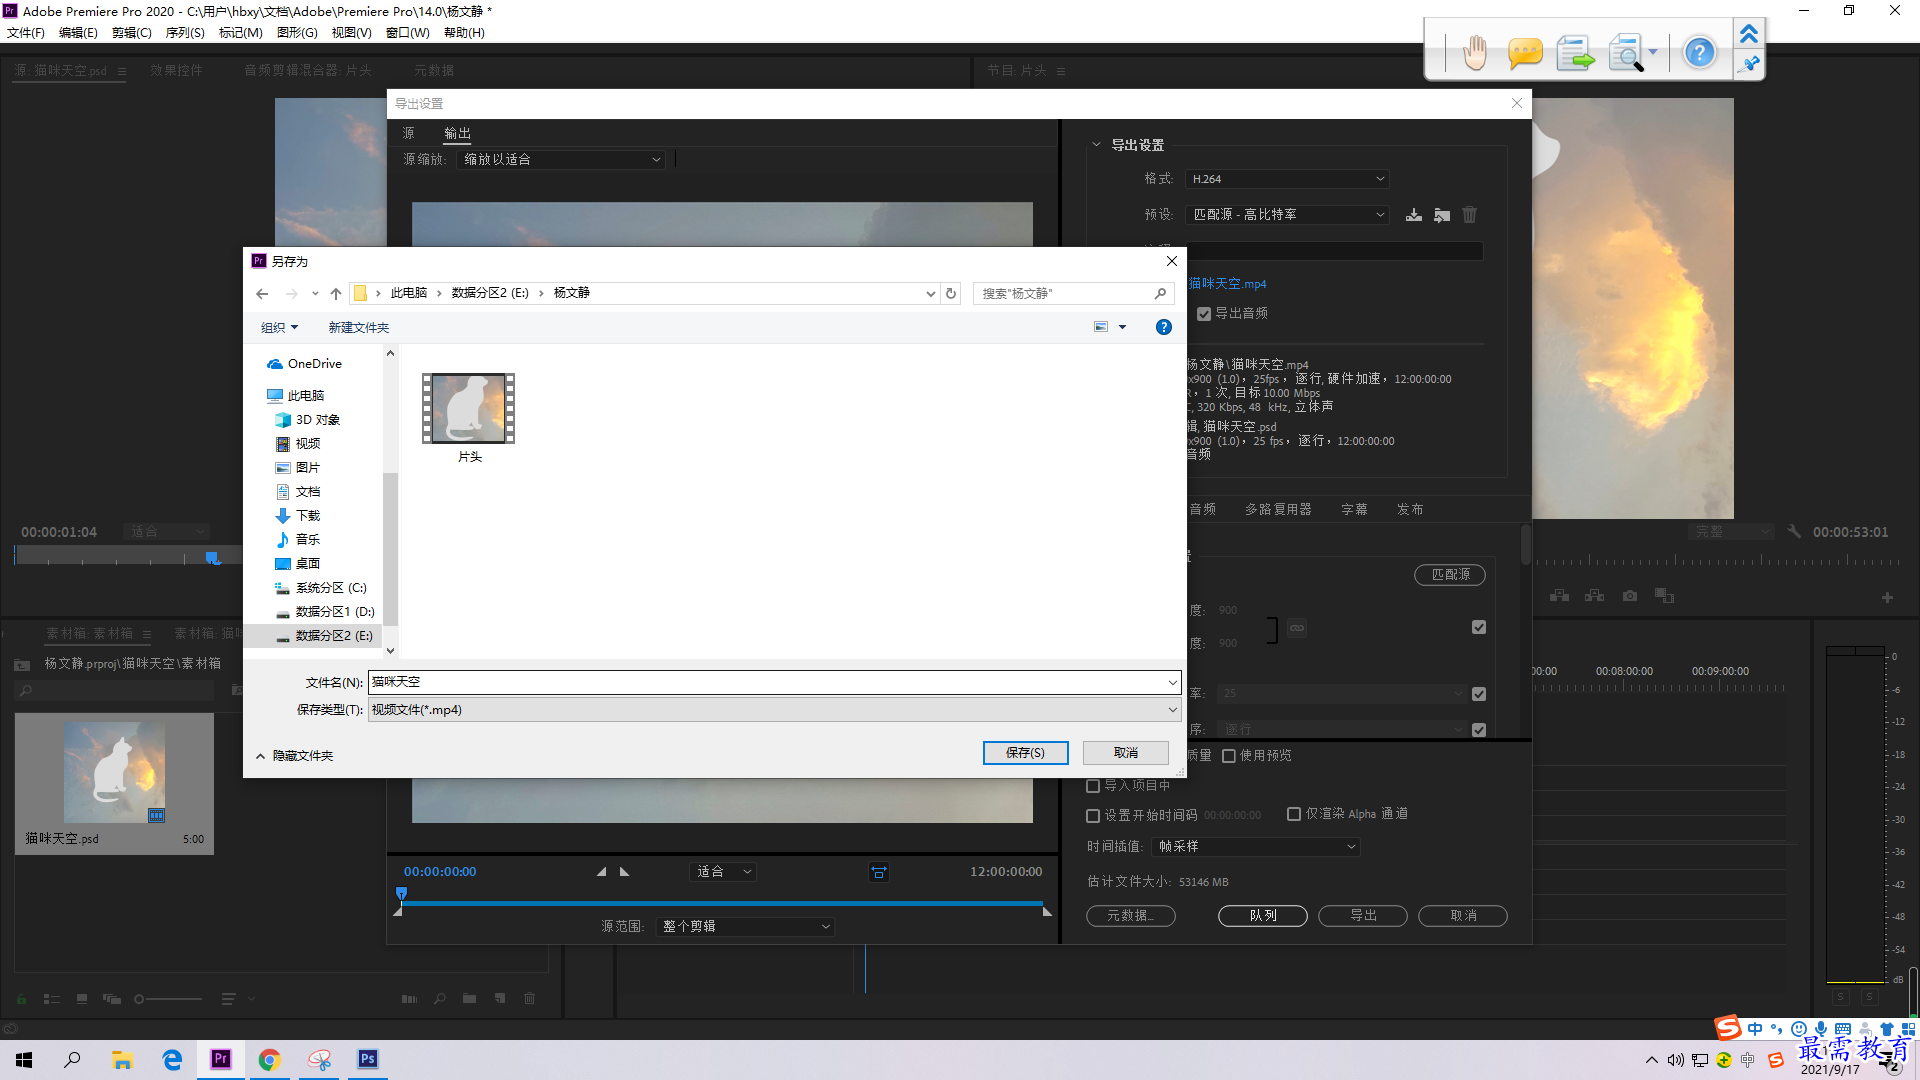The image size is (1920, 1080).
Task: Enable the 设置开始时间码 checkbox
Action: [1093, 816]
